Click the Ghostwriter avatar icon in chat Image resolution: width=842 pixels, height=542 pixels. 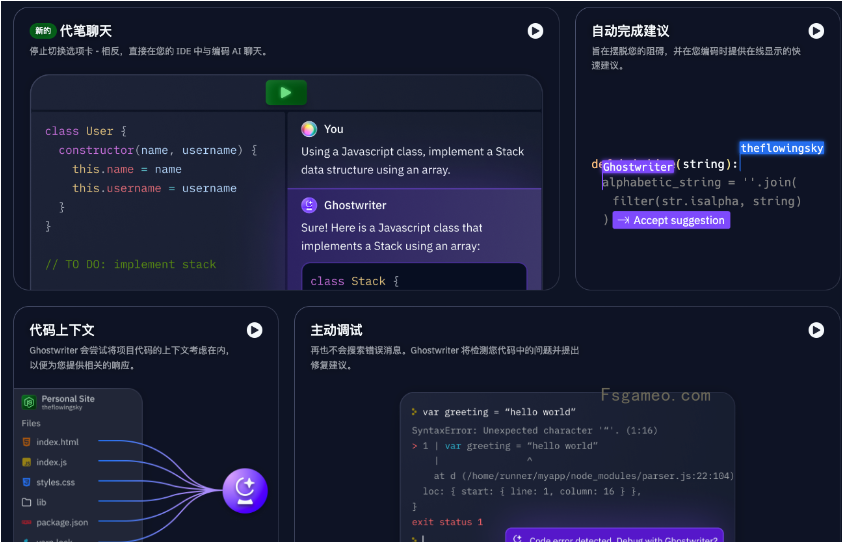click(x=309, y=205)
